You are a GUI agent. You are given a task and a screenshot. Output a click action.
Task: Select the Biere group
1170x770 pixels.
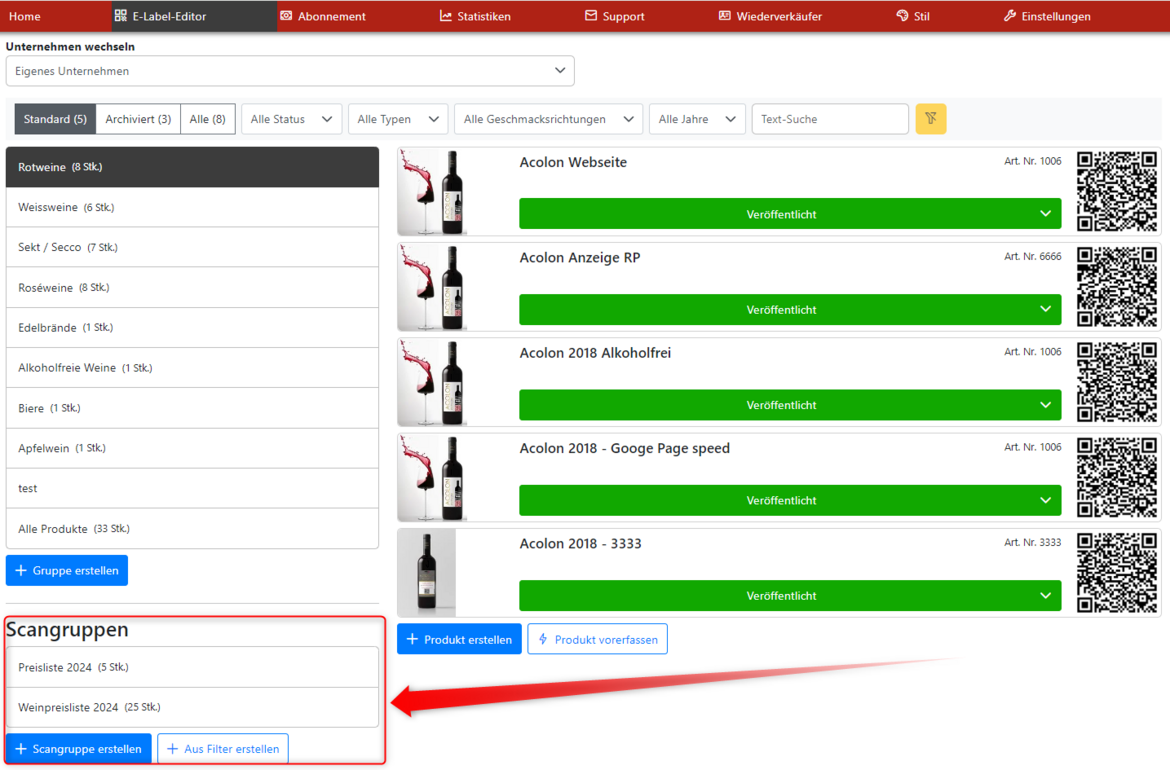[193, 408]
